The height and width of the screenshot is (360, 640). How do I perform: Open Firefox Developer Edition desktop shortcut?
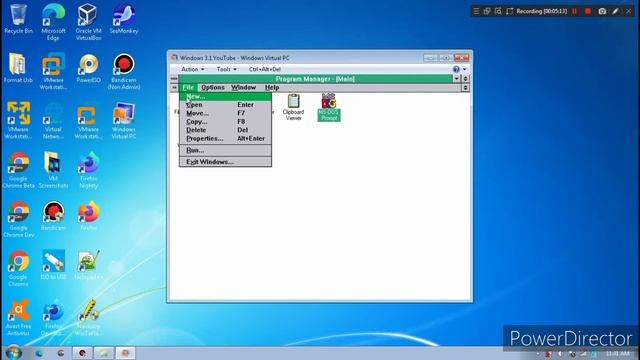(53, 318)
